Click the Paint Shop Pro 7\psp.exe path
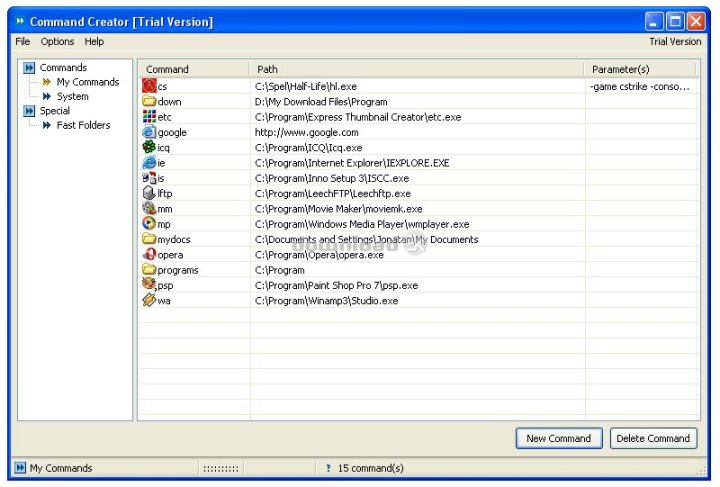The height and width of the screenshot is (487, 720). (x=336, y=285)
